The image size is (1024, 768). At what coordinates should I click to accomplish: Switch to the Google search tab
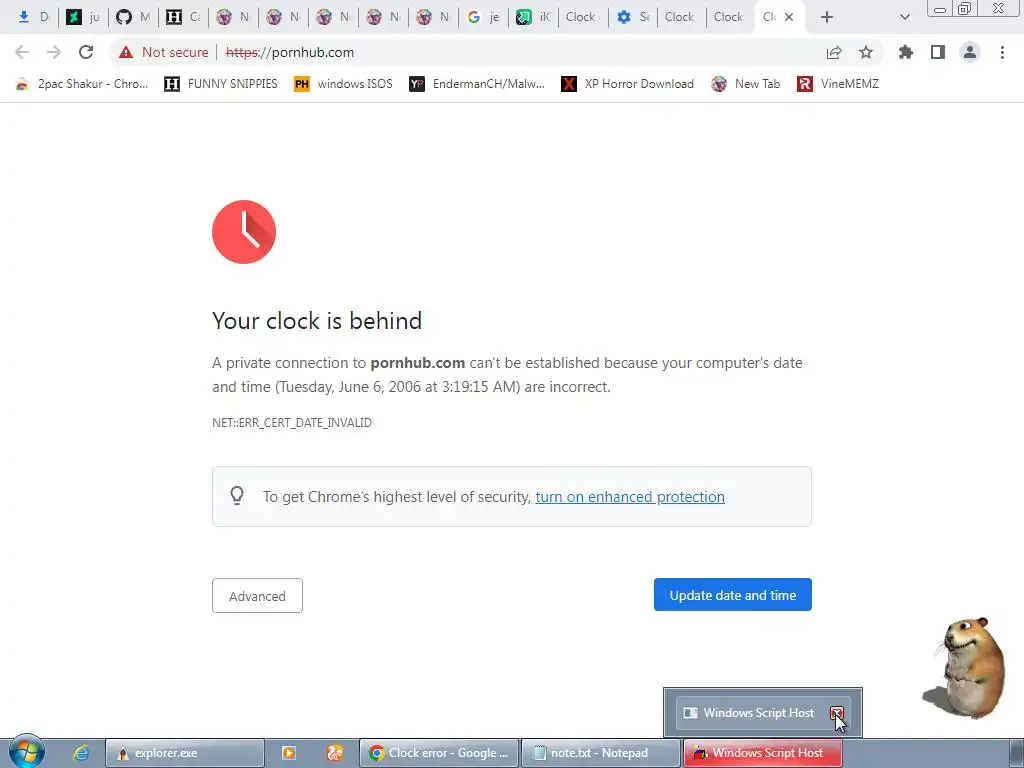pos(483,17)
